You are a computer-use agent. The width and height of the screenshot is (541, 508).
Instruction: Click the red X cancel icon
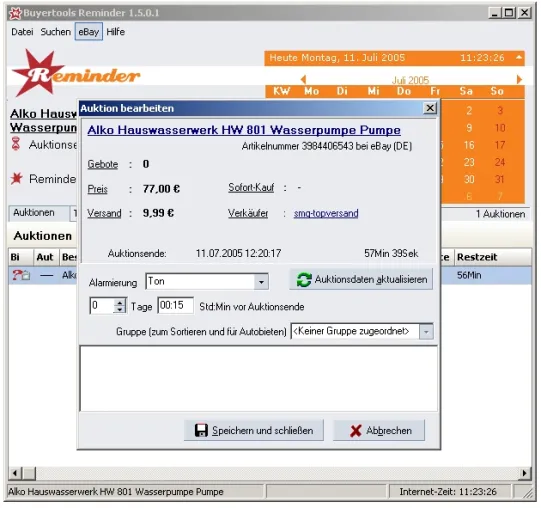click(356, 431)
